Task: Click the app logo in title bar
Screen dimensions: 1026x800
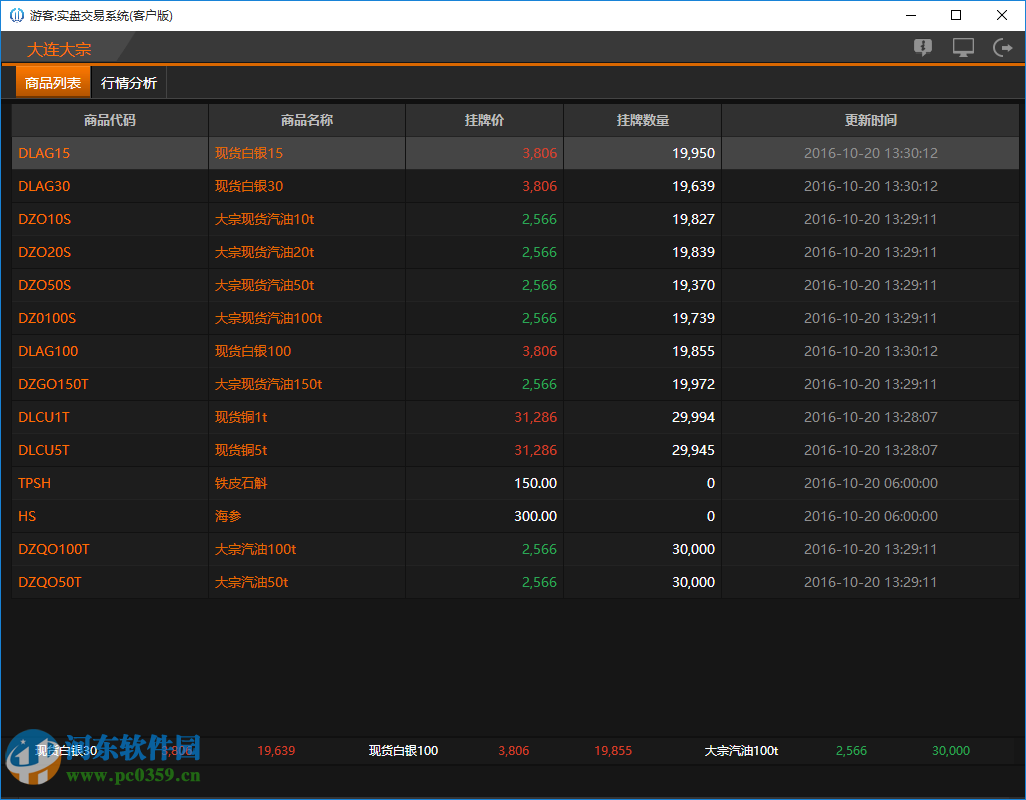Action: pyautogui.click(x=16, y=15)
